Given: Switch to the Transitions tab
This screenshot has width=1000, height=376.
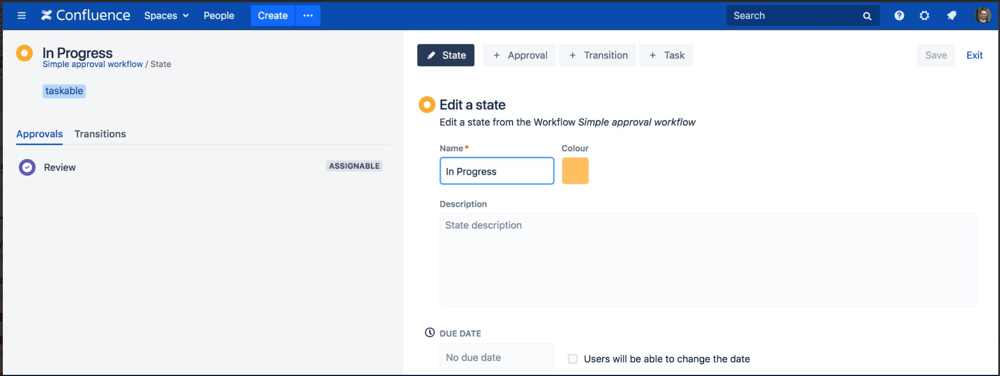Looking at the screenshot, I should pyautogui.click(x=100, y=134).
